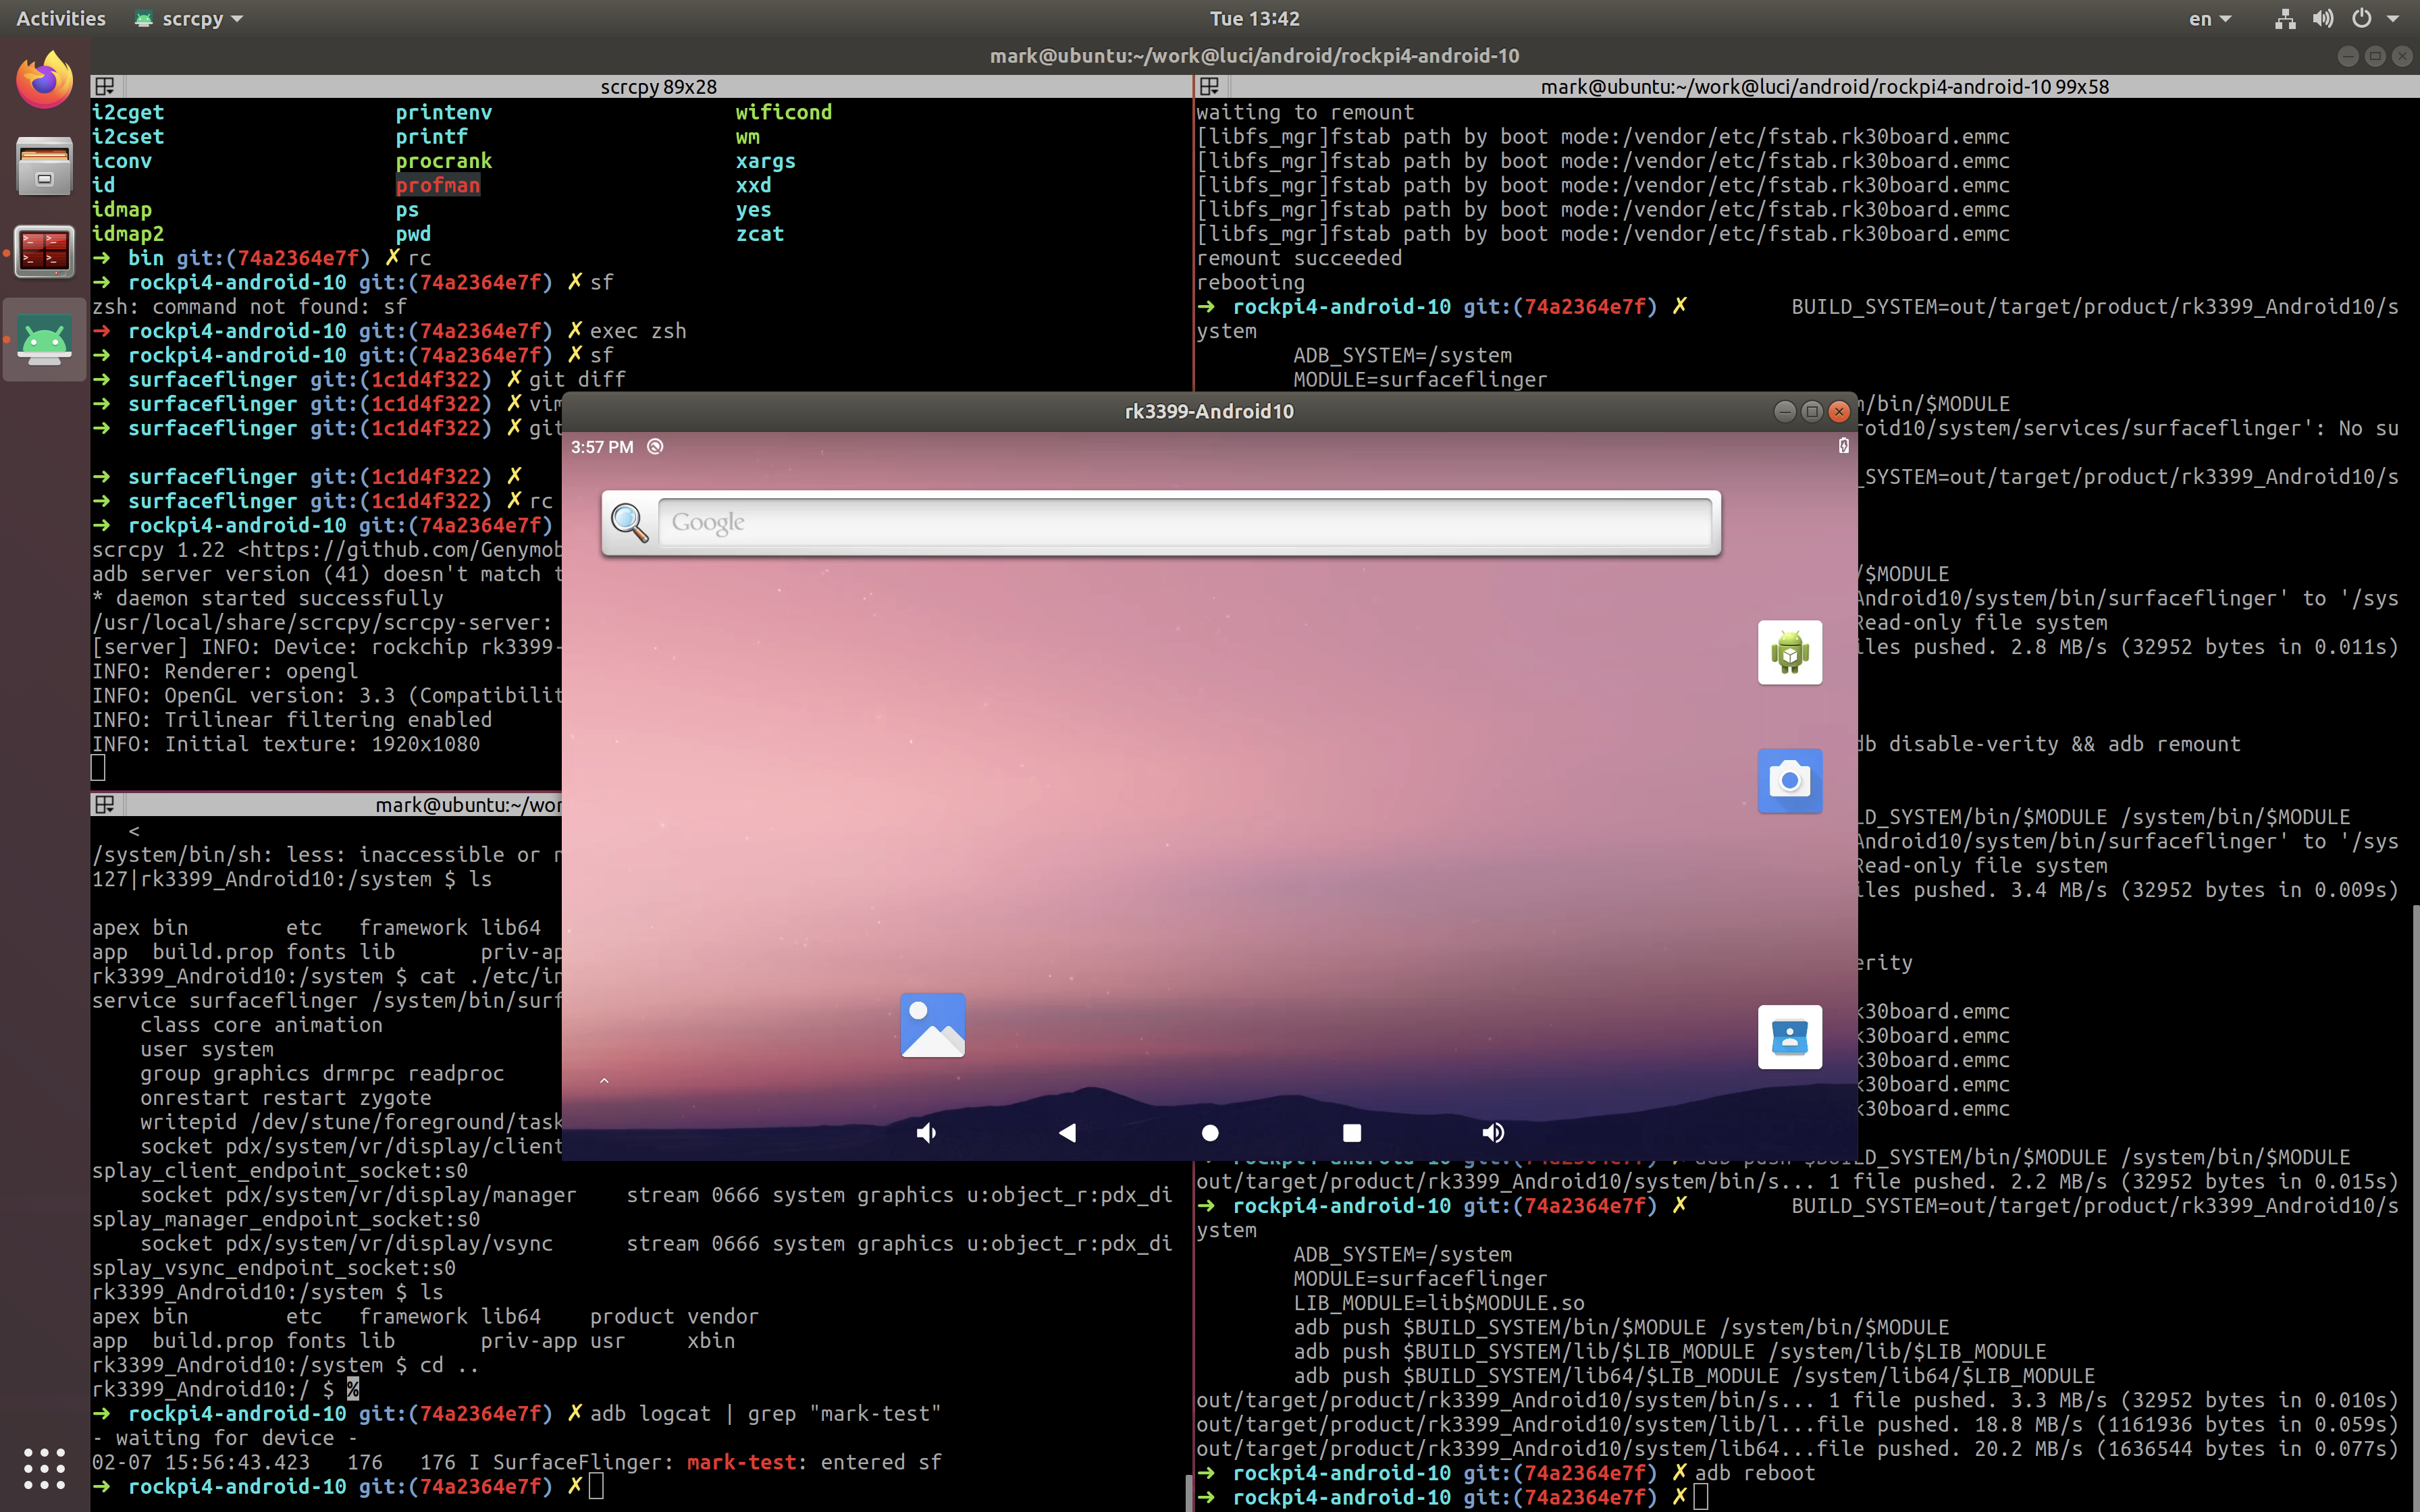Close the rk3399-Android10 window
Viewport: 2420px width, 1512px height.
click(1838, 411)
